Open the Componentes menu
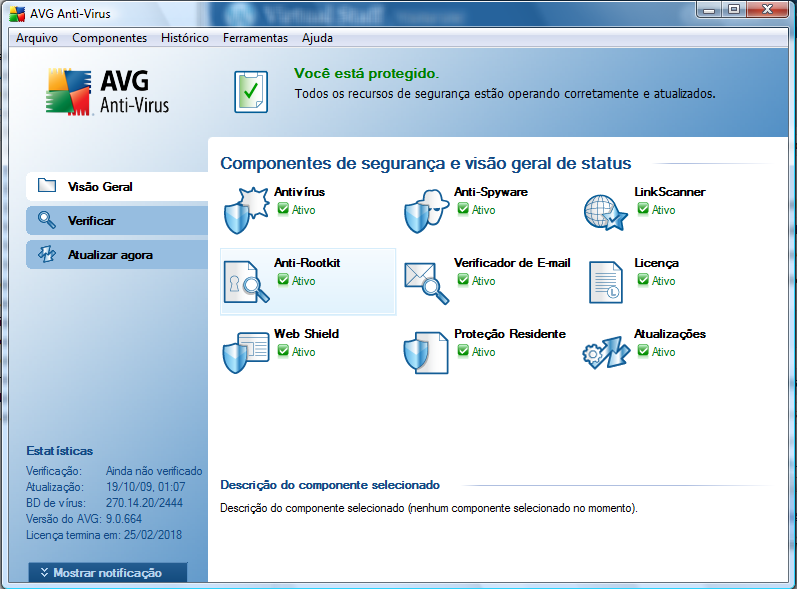Screen dimensions: 797x589 [109, 38]
